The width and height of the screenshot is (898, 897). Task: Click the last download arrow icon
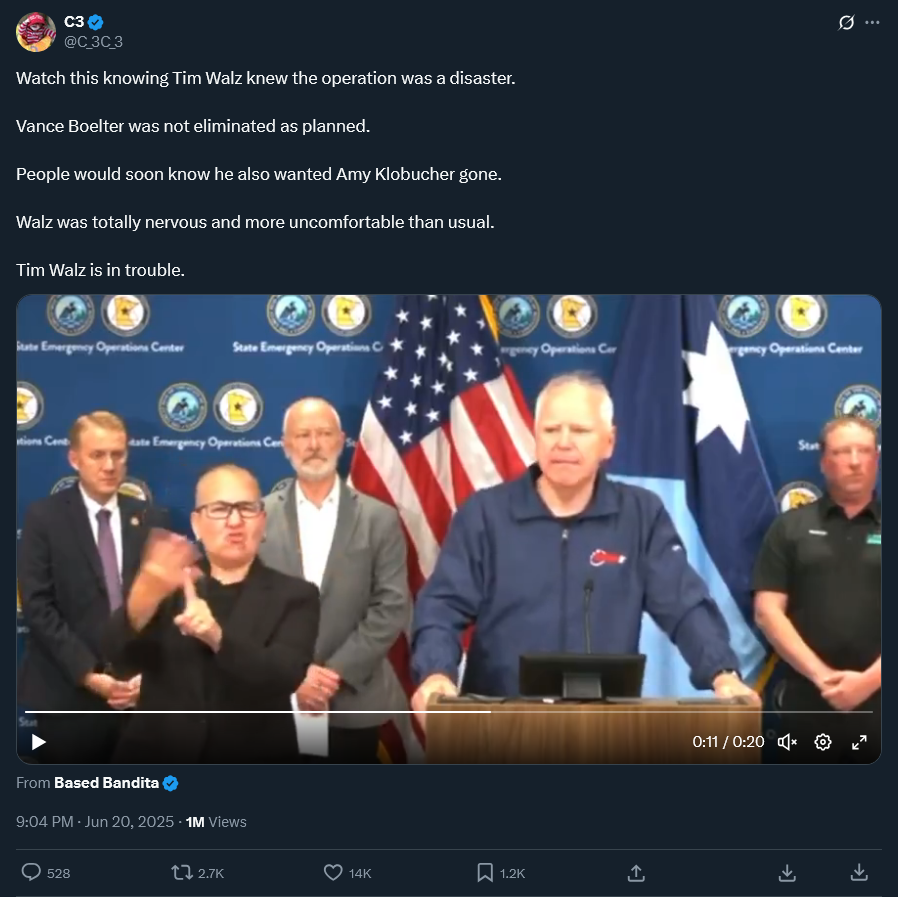coord(858,873)
